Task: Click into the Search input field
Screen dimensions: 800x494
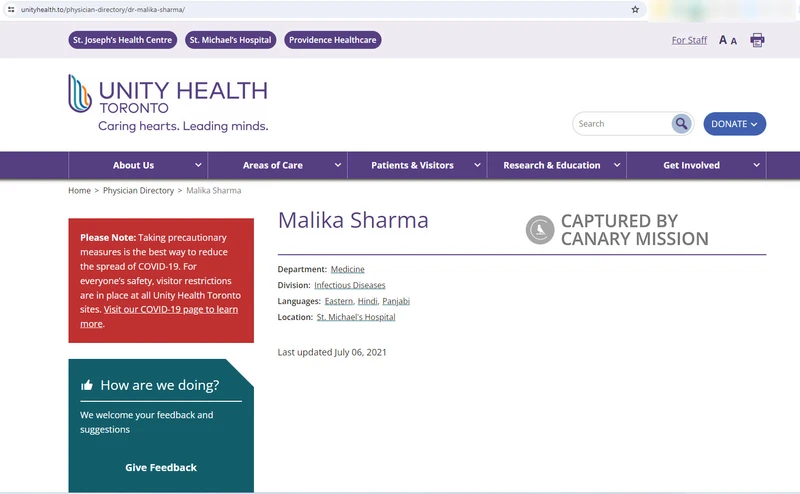Action: (622, 124)
